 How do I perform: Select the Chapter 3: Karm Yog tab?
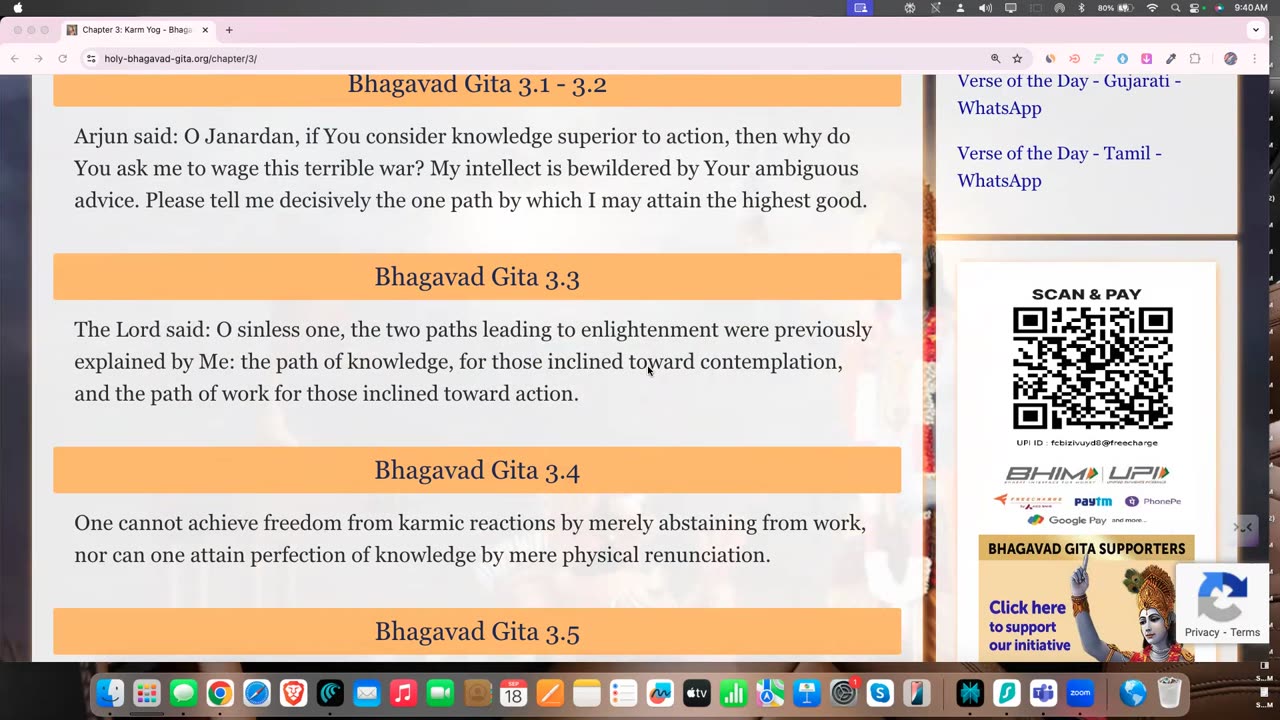click(137, 30)
